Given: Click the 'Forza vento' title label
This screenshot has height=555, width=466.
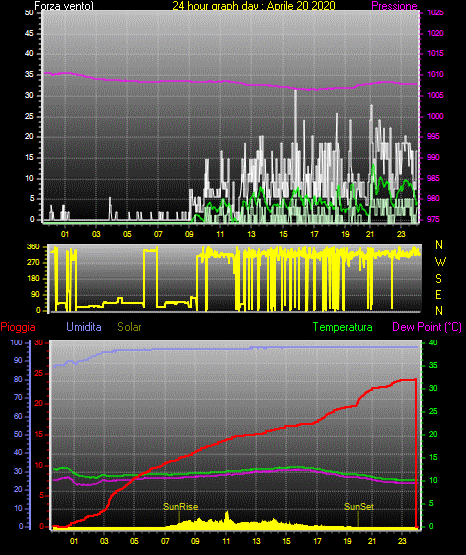Looking at the screenshot, I should click(x=63, y=6).
